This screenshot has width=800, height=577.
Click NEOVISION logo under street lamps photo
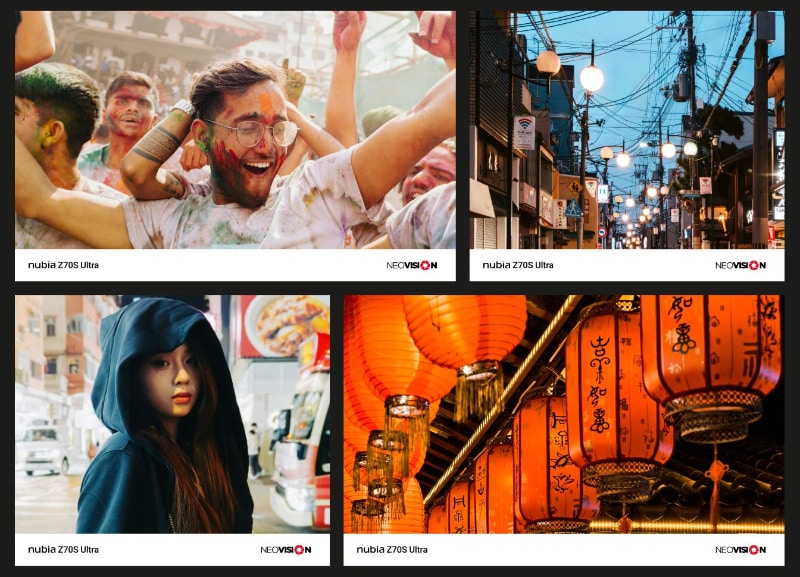click(740, 265)
